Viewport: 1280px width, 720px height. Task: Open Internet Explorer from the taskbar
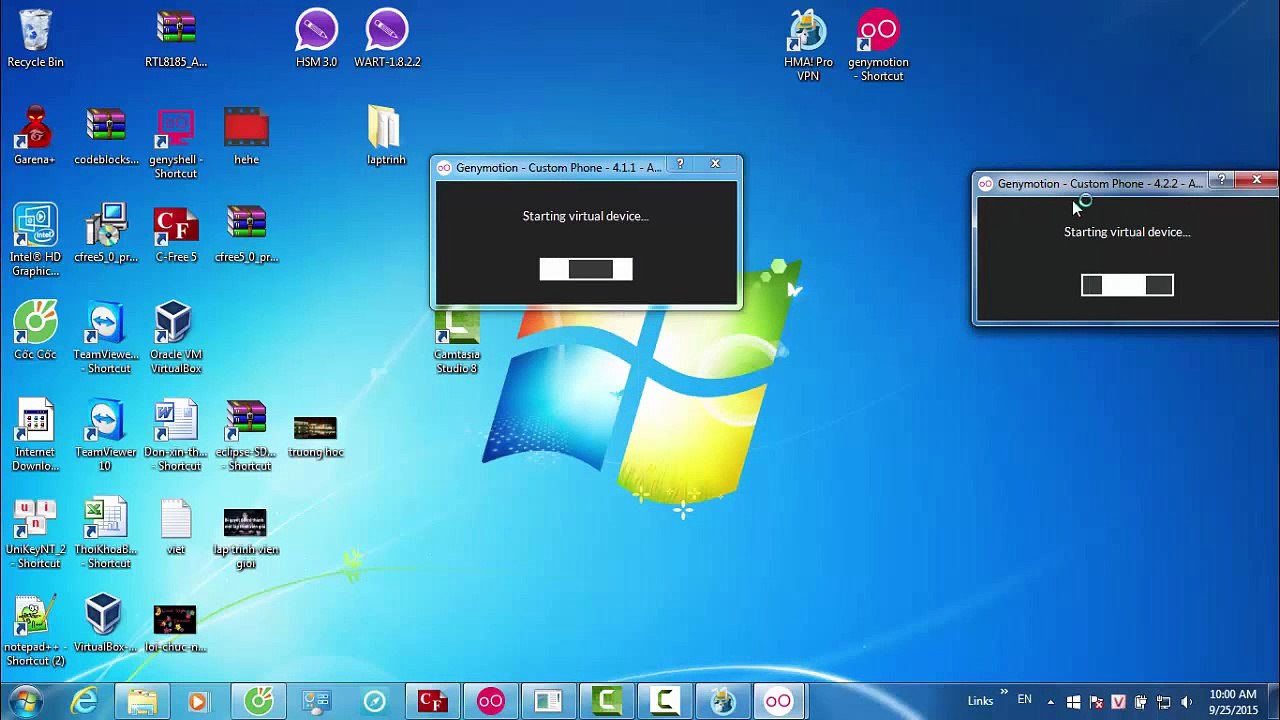click(84, 702)
